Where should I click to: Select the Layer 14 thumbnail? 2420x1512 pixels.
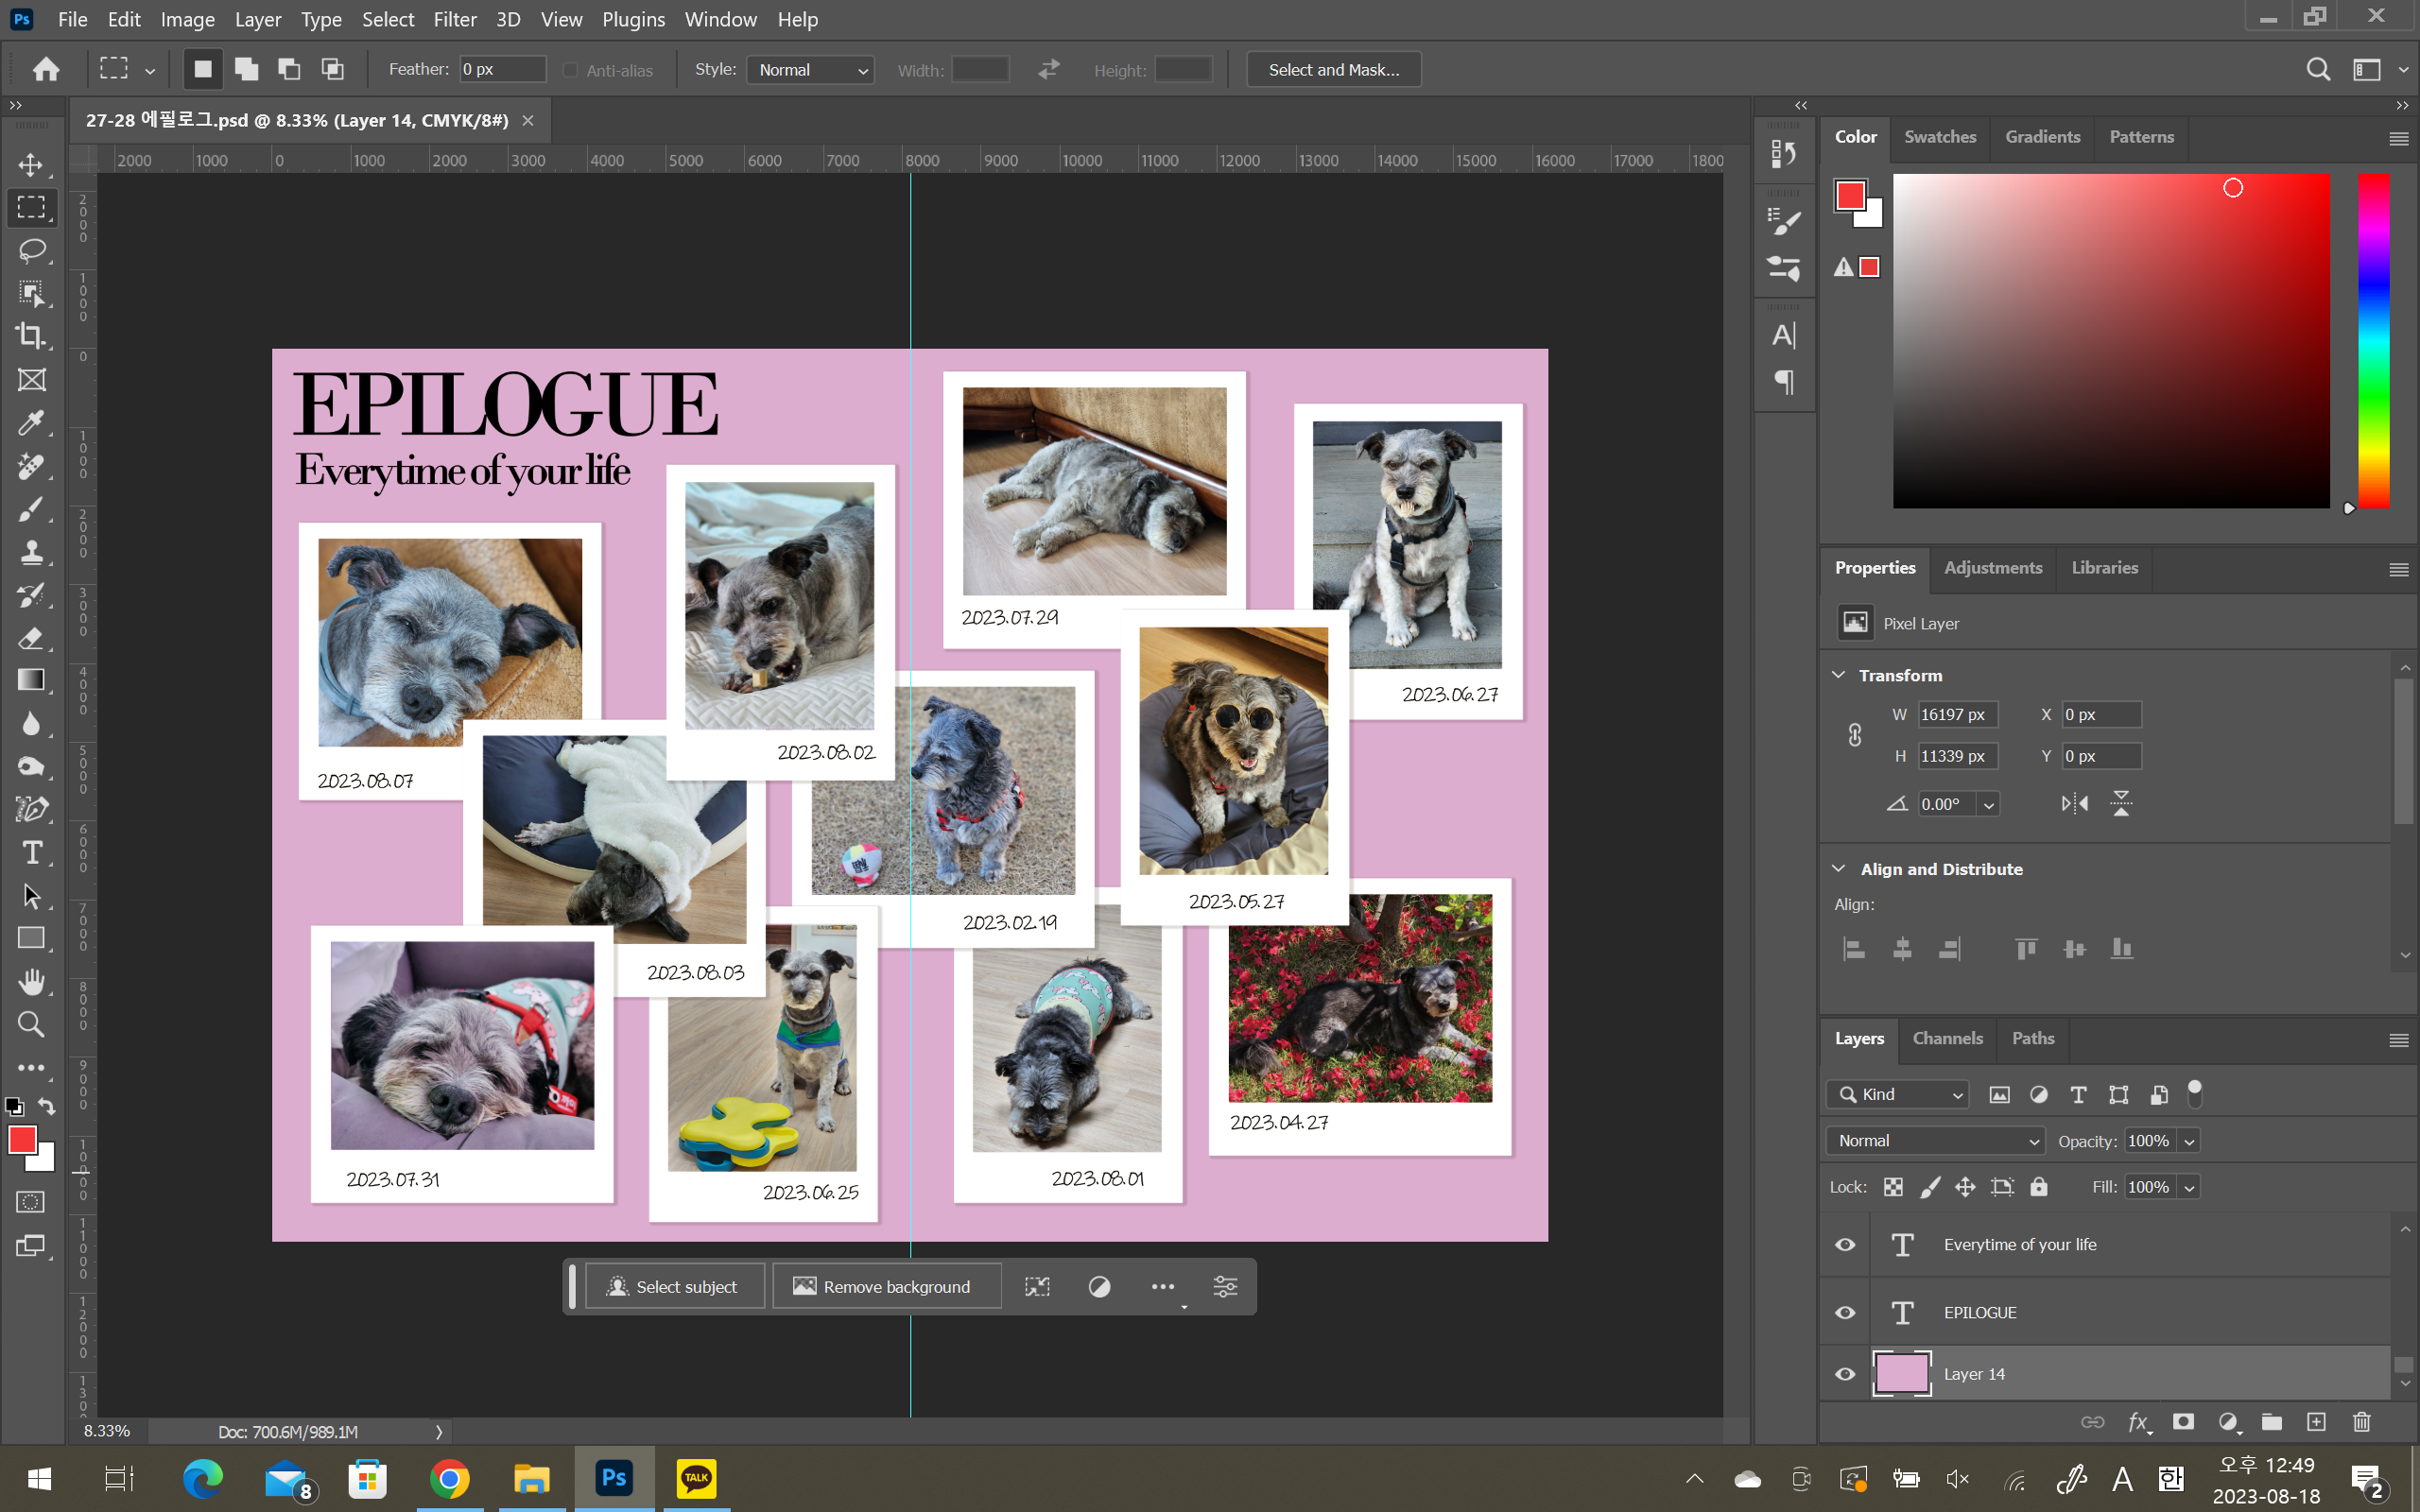pyautogui.click(x=1901, y=1374)
